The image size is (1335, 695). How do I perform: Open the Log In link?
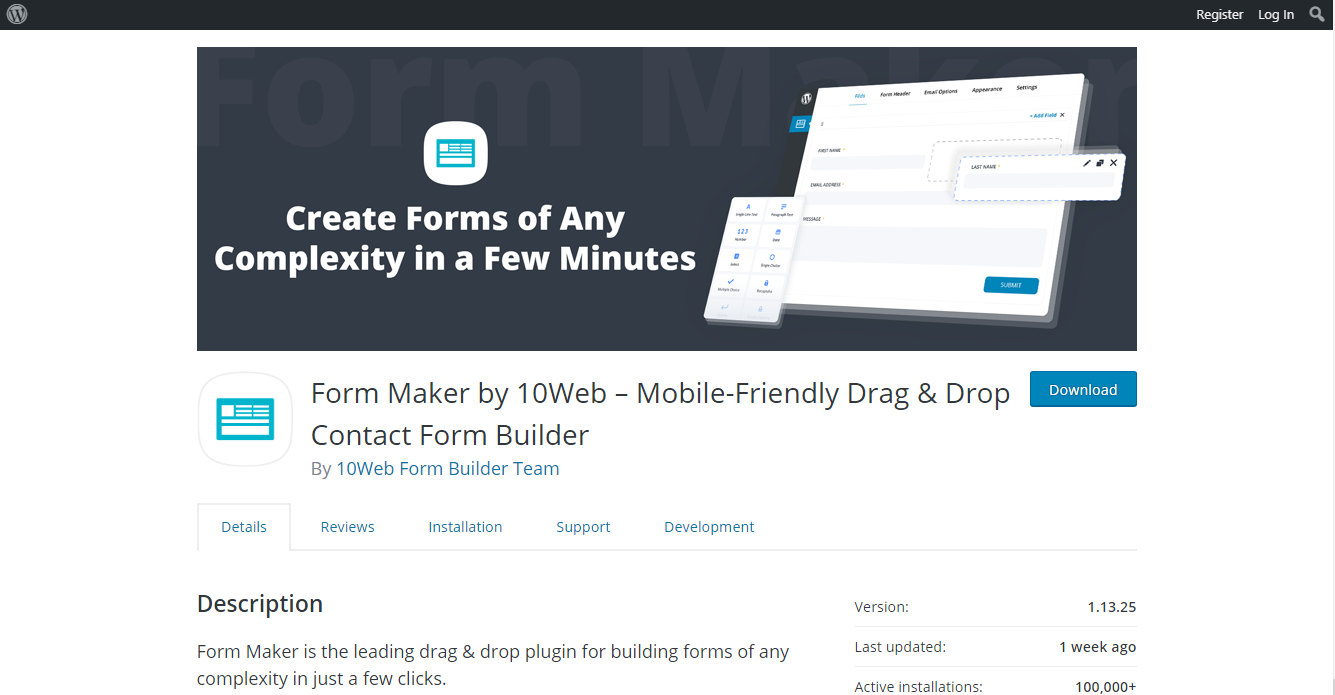pos(1276,14)
